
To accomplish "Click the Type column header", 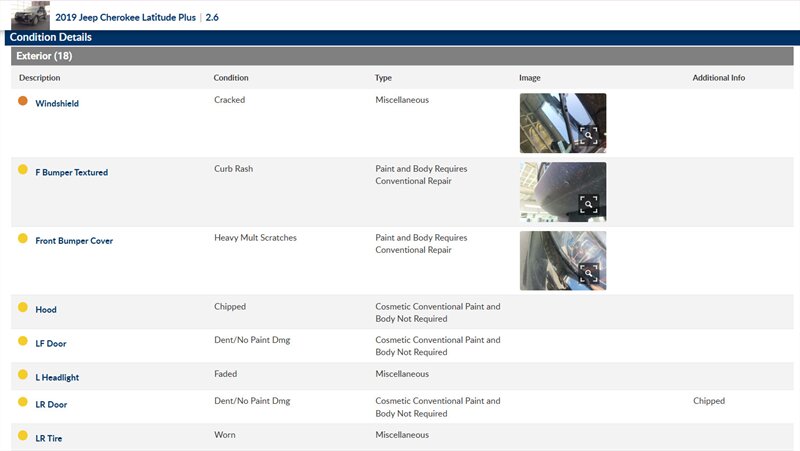I will pos(383,78).
